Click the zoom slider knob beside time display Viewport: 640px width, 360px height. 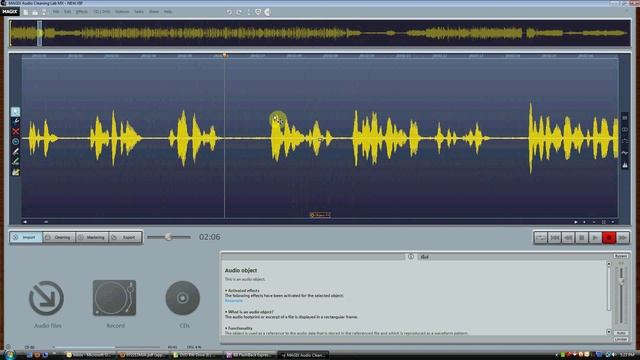[x=168, y=237]
